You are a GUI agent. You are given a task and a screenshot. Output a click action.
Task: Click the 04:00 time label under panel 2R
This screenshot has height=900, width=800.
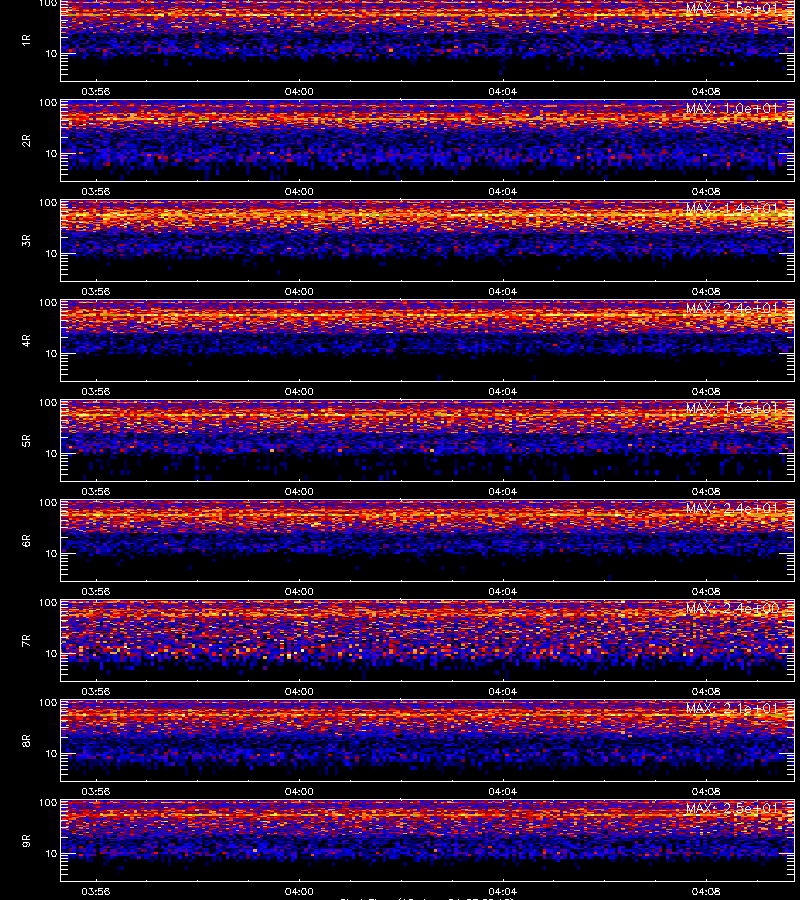299,191
